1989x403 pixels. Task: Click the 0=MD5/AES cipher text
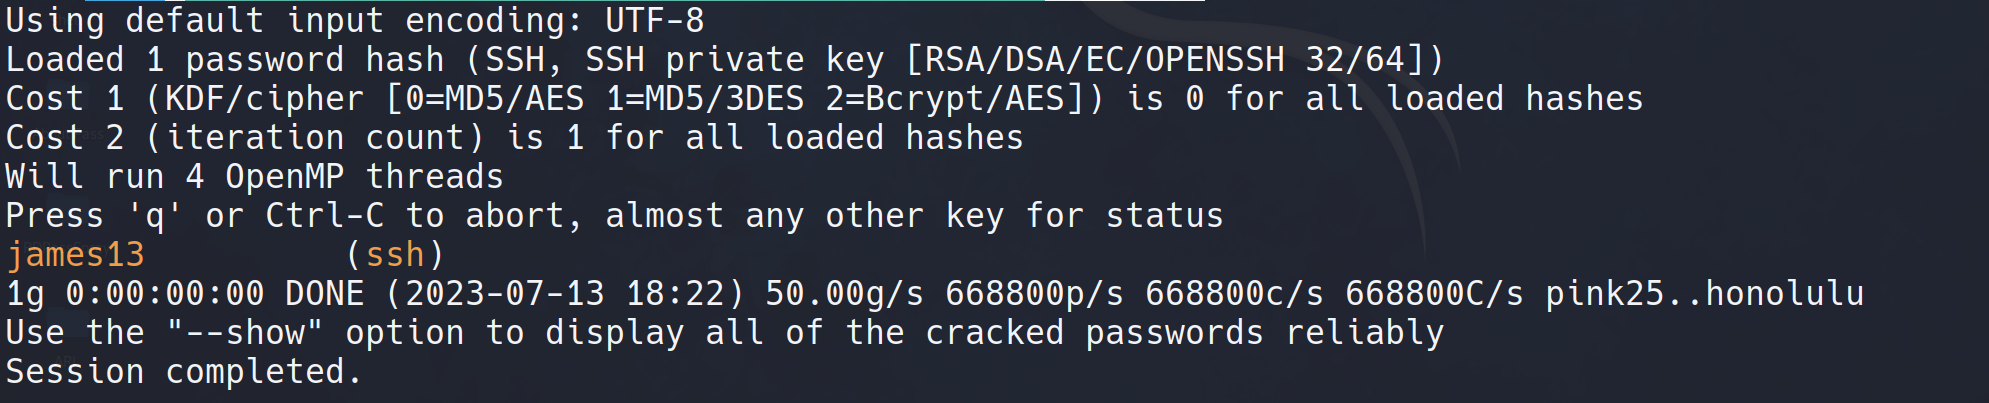coord(494,99)
